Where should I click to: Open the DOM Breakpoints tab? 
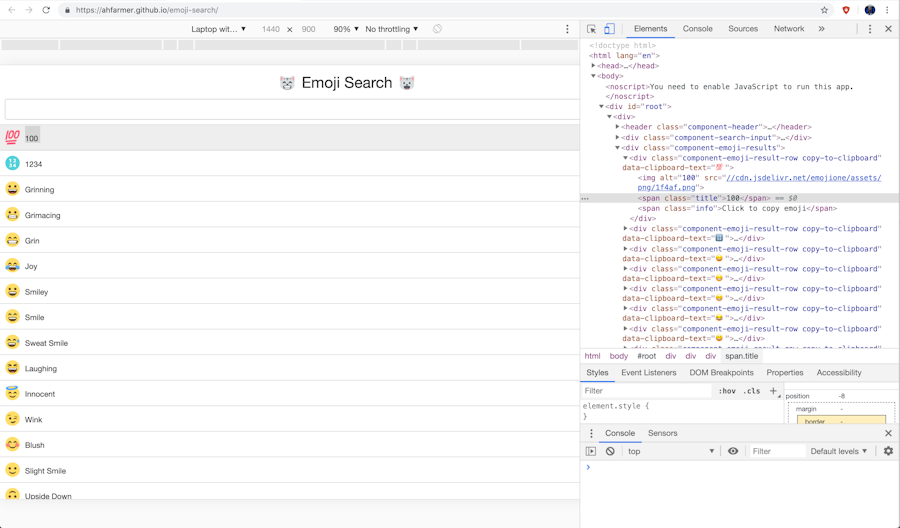click(721, 372)
